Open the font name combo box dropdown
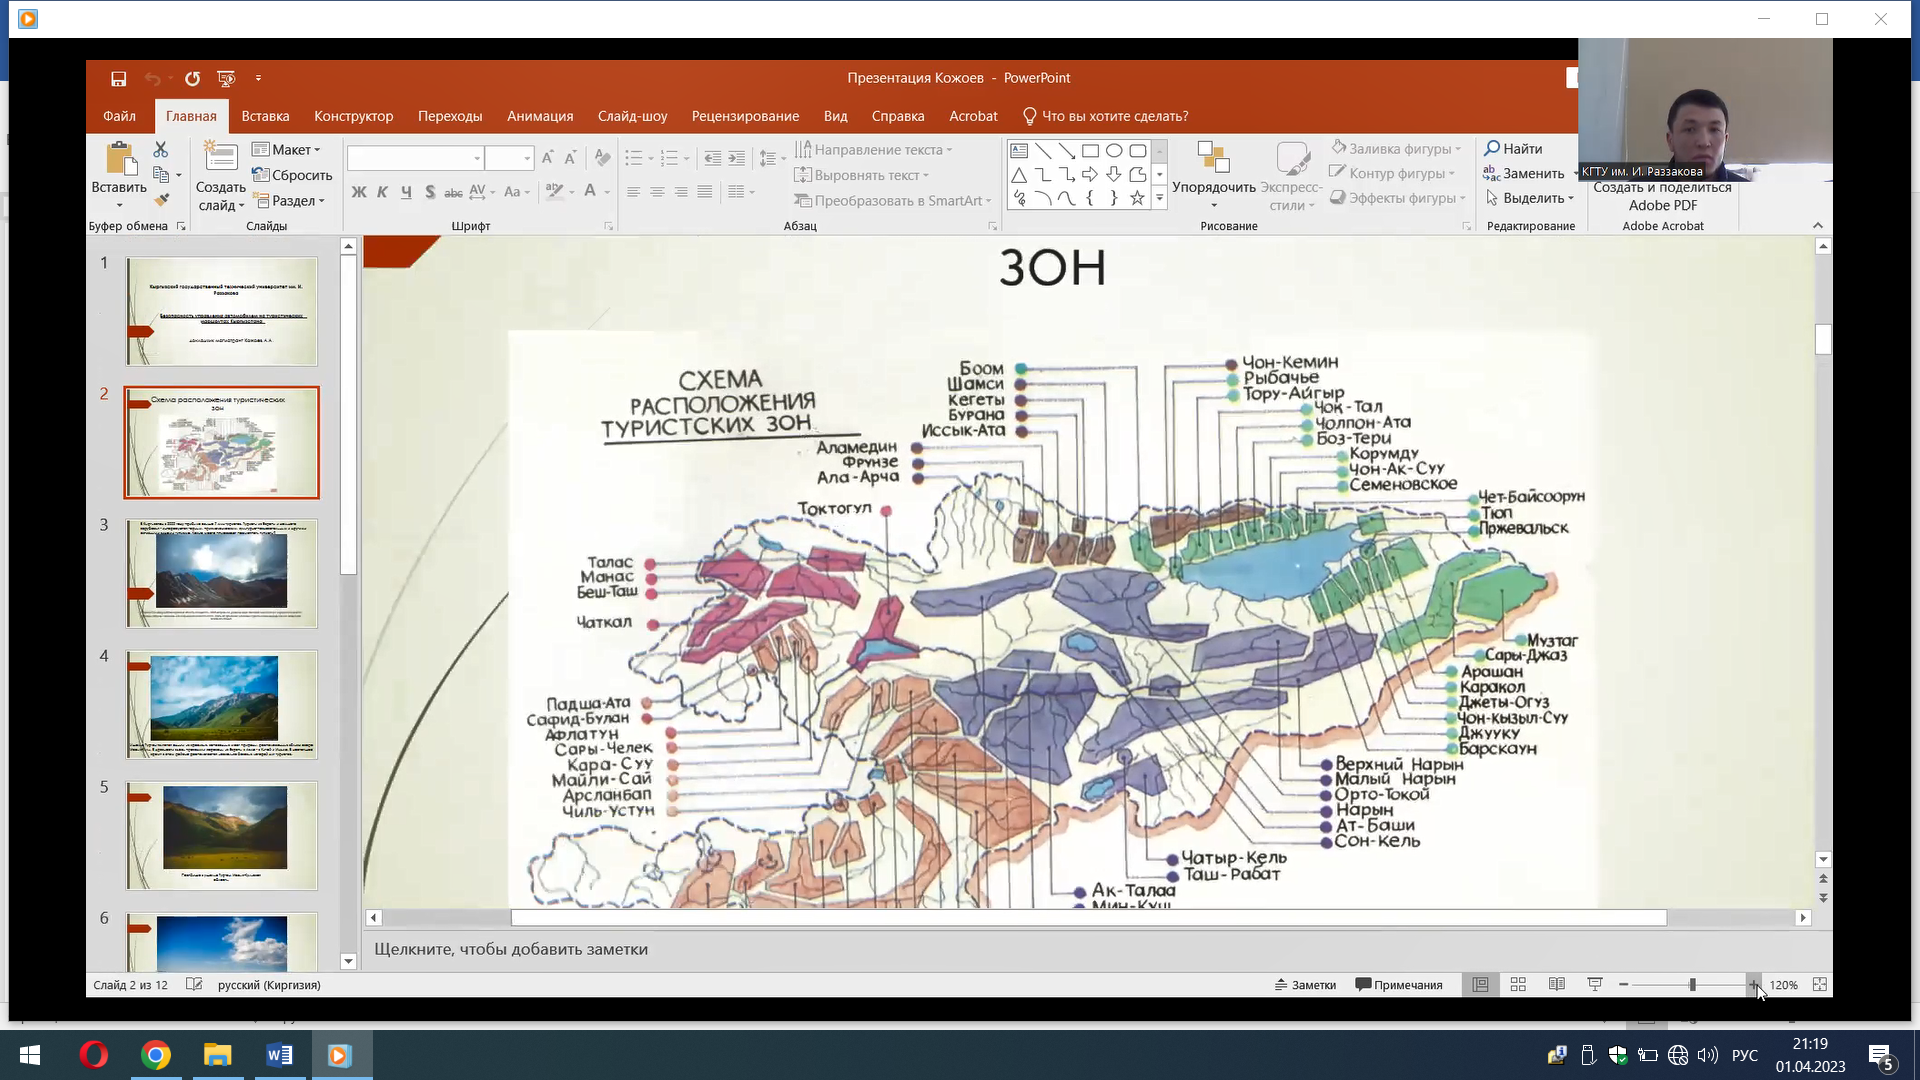Screen dimensions: 1920x1080 coord(477,158)
